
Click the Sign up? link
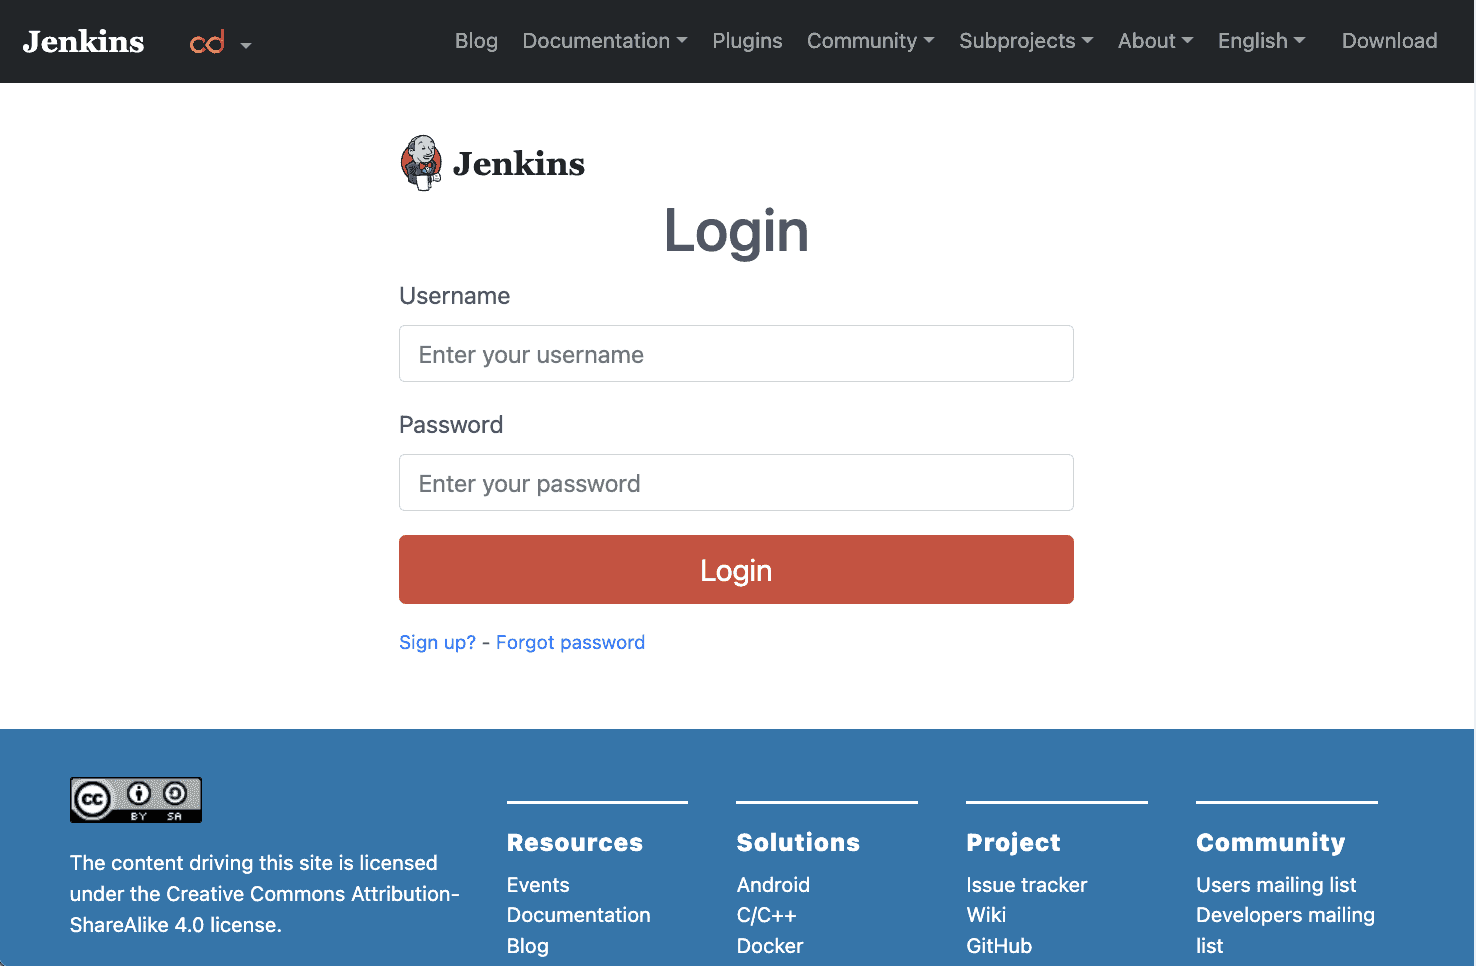click(437, 642)
